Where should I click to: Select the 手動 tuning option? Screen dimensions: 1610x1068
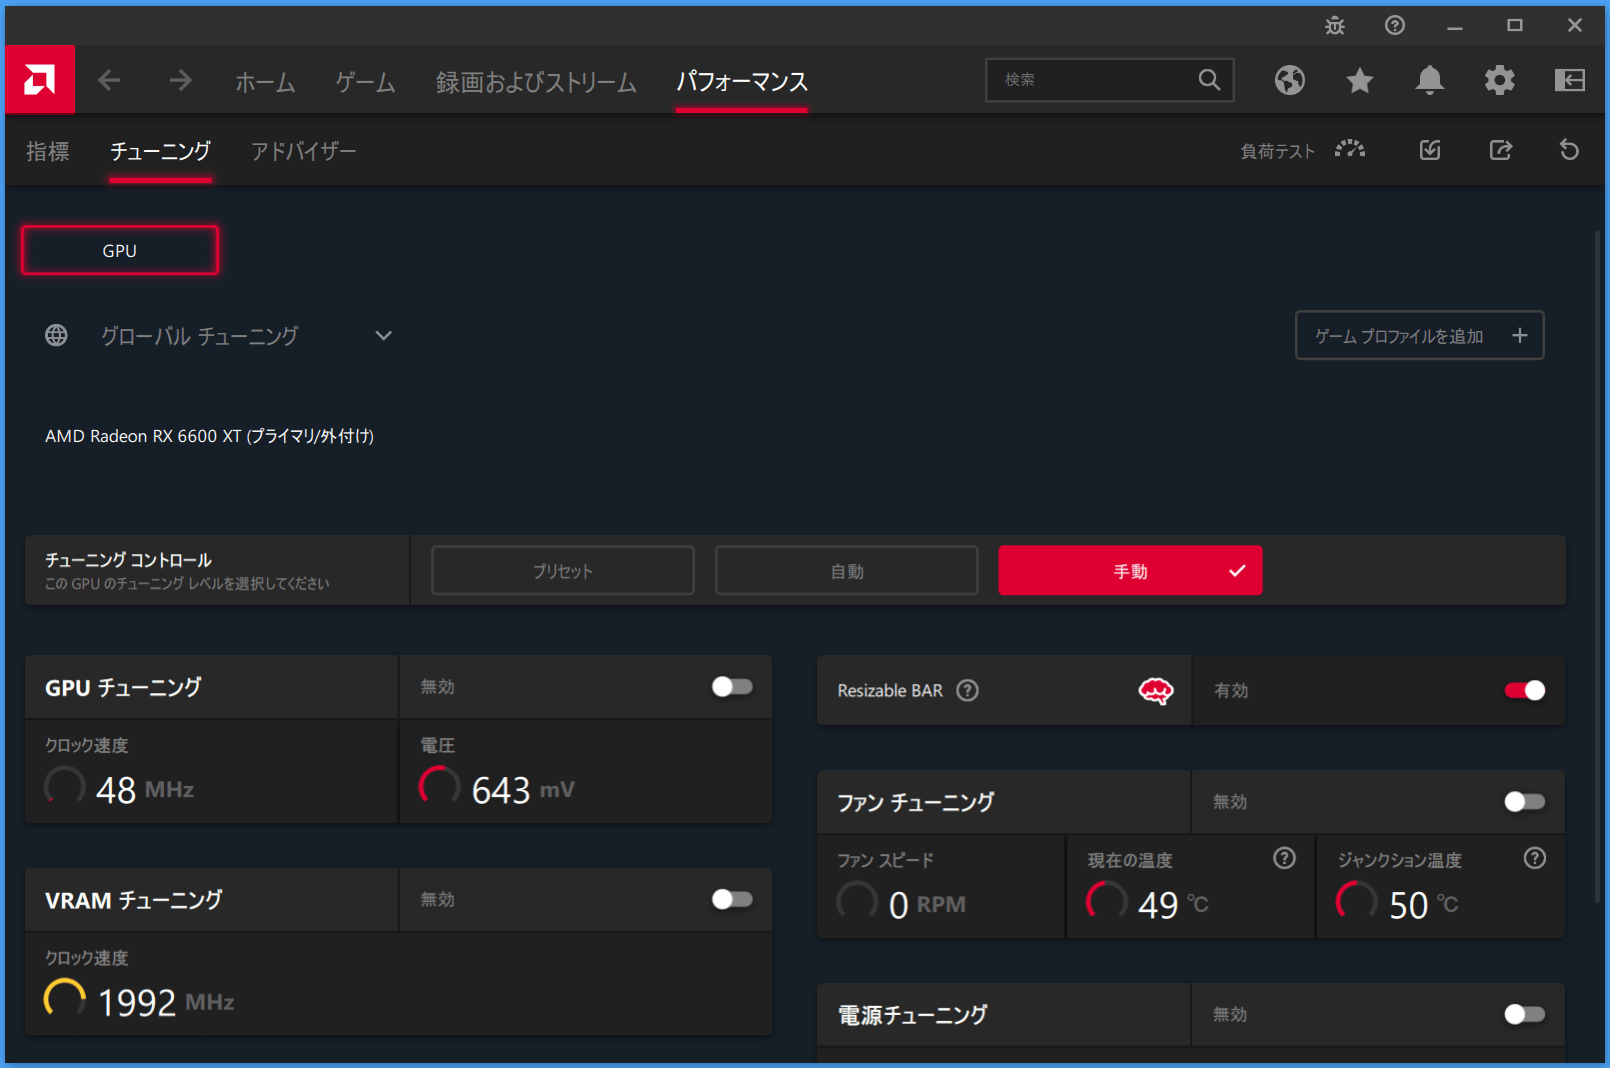(1130, 571)
